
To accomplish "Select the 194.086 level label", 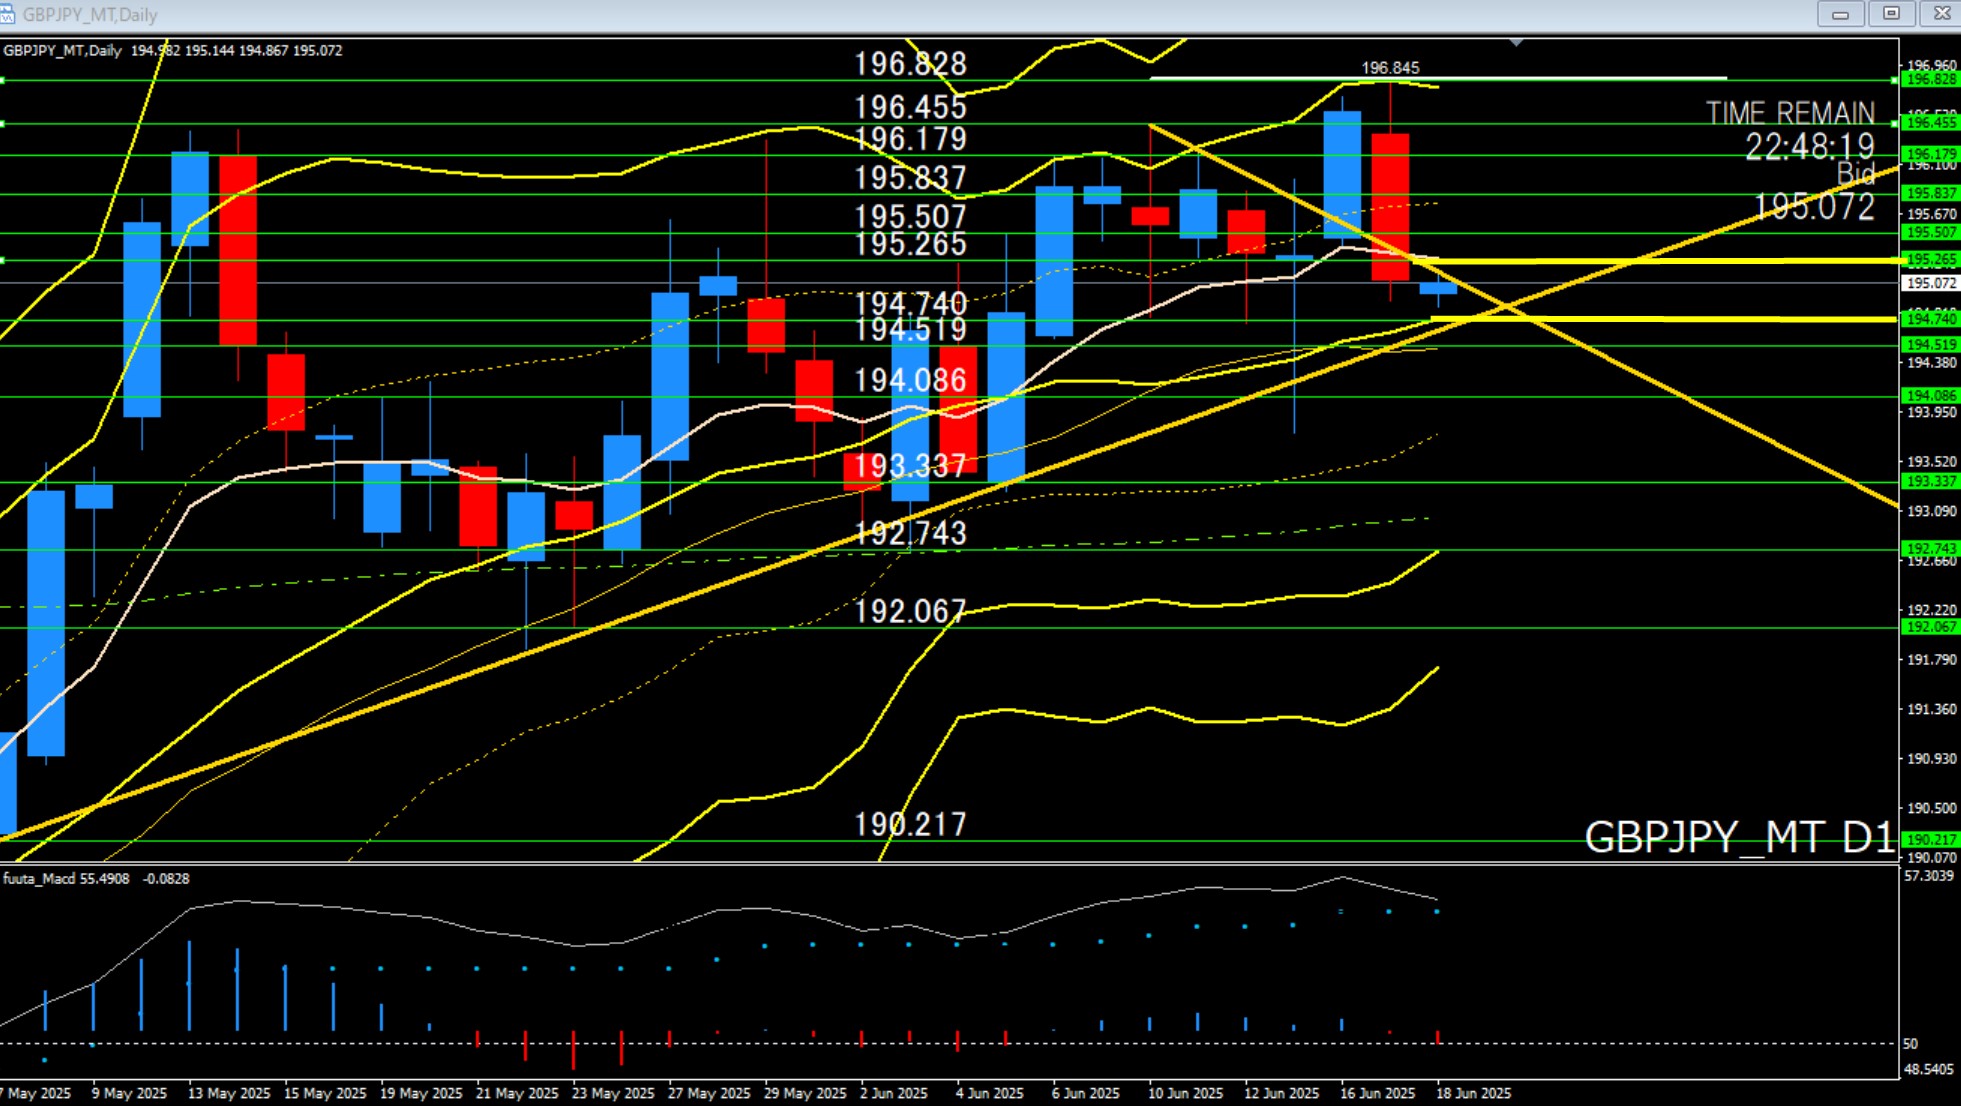I will [x=910, y=380].
